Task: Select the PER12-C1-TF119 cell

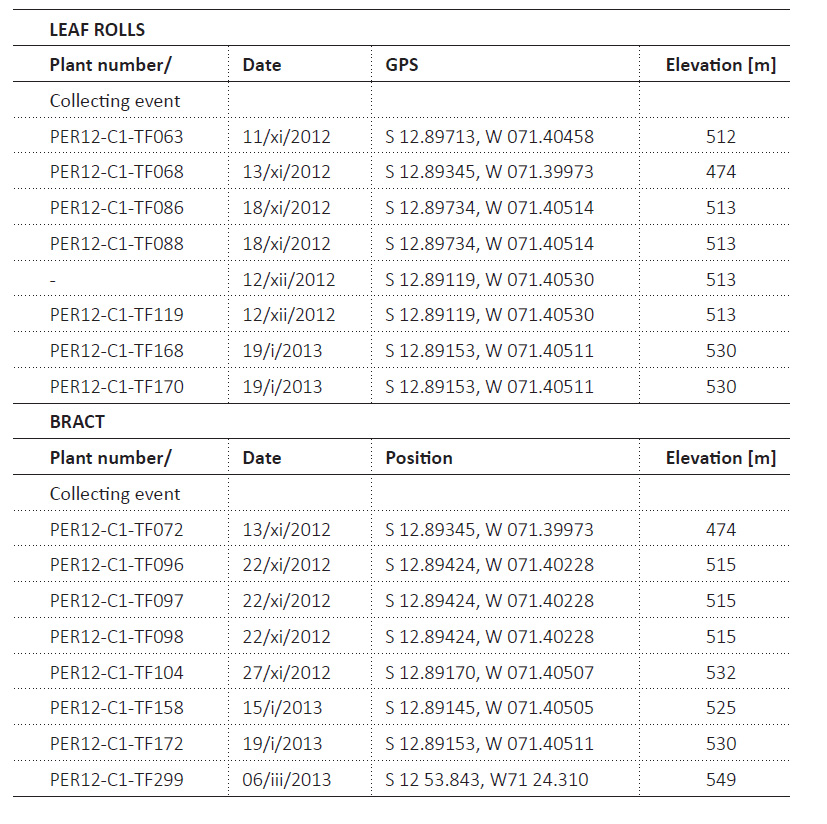Action: 117,315
